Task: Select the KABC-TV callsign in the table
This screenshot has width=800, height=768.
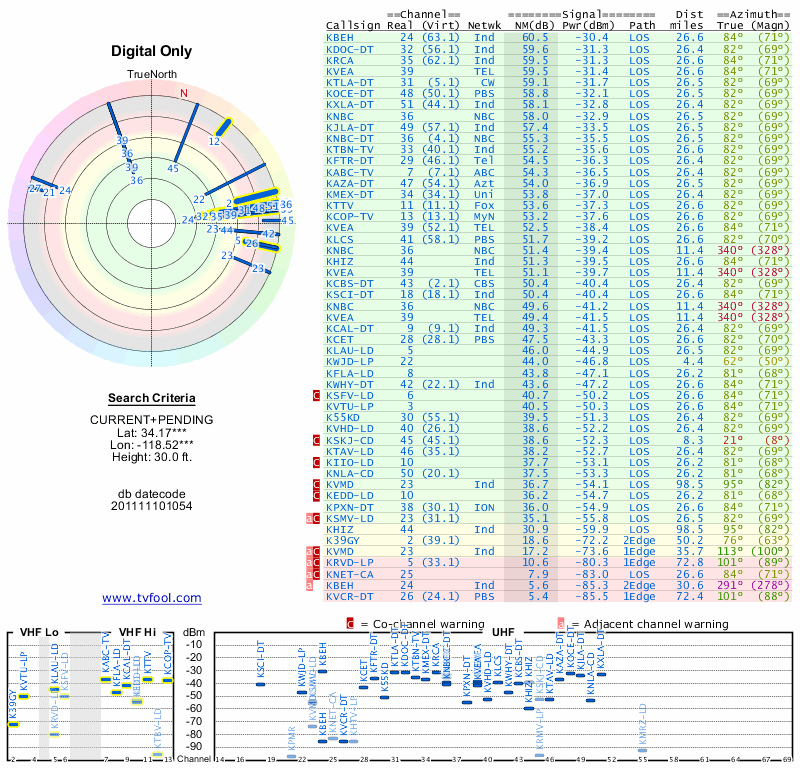Action: click(350, 172)
